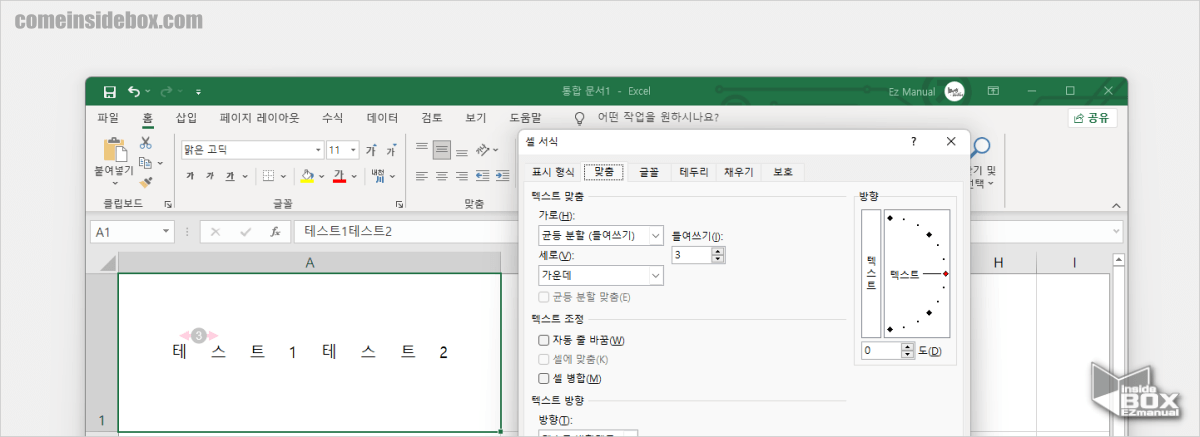This screenshot has height=437, width=1200.
Task: Apply underline formatting
Action: pos(230,176)
